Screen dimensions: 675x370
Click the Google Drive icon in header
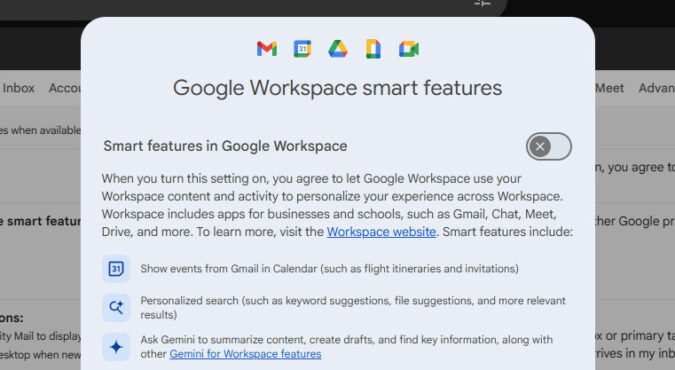click(x=338, y=49)
